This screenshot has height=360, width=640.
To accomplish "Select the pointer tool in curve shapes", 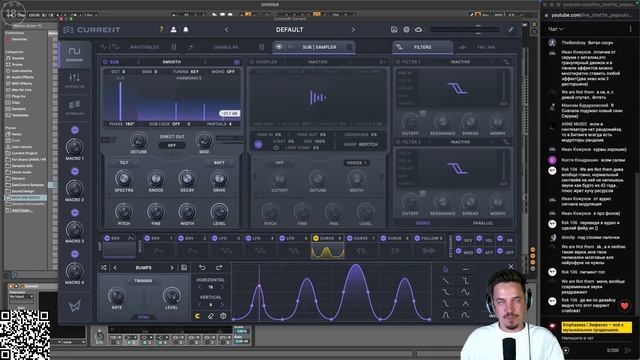I will (x=445, y=269).
